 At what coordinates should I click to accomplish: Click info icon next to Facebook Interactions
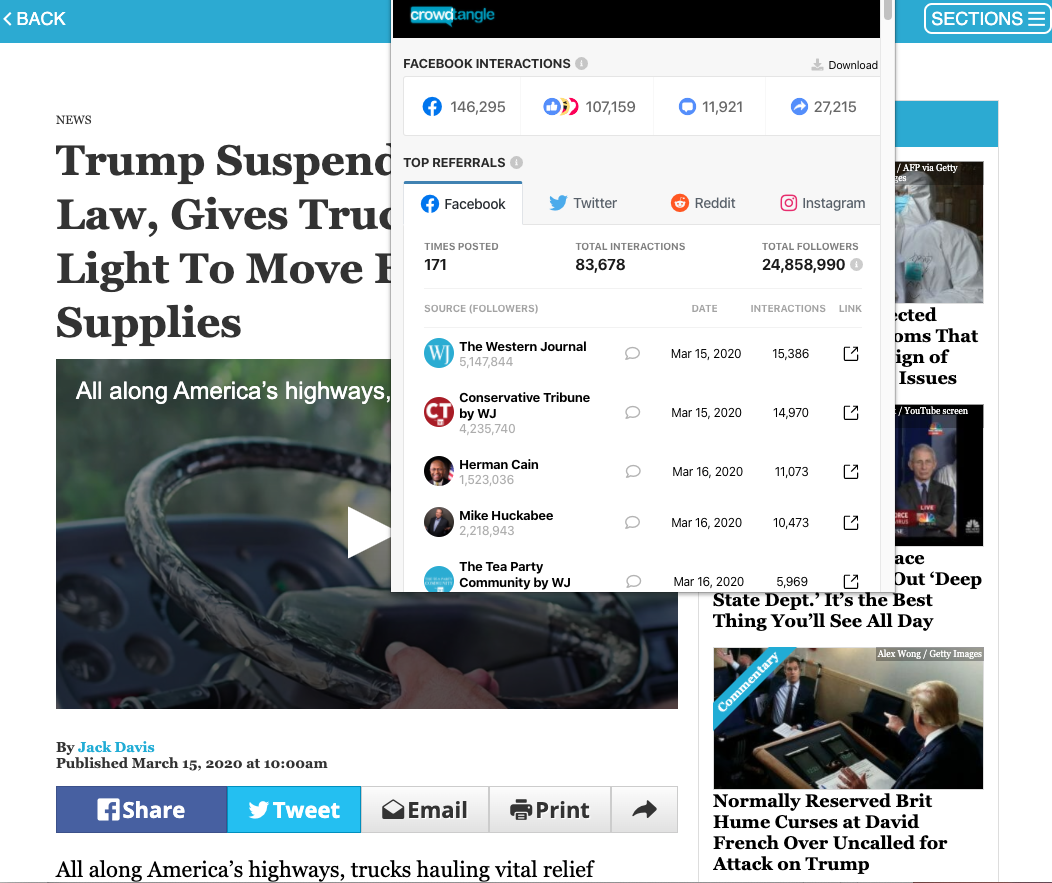coord(582,64)
